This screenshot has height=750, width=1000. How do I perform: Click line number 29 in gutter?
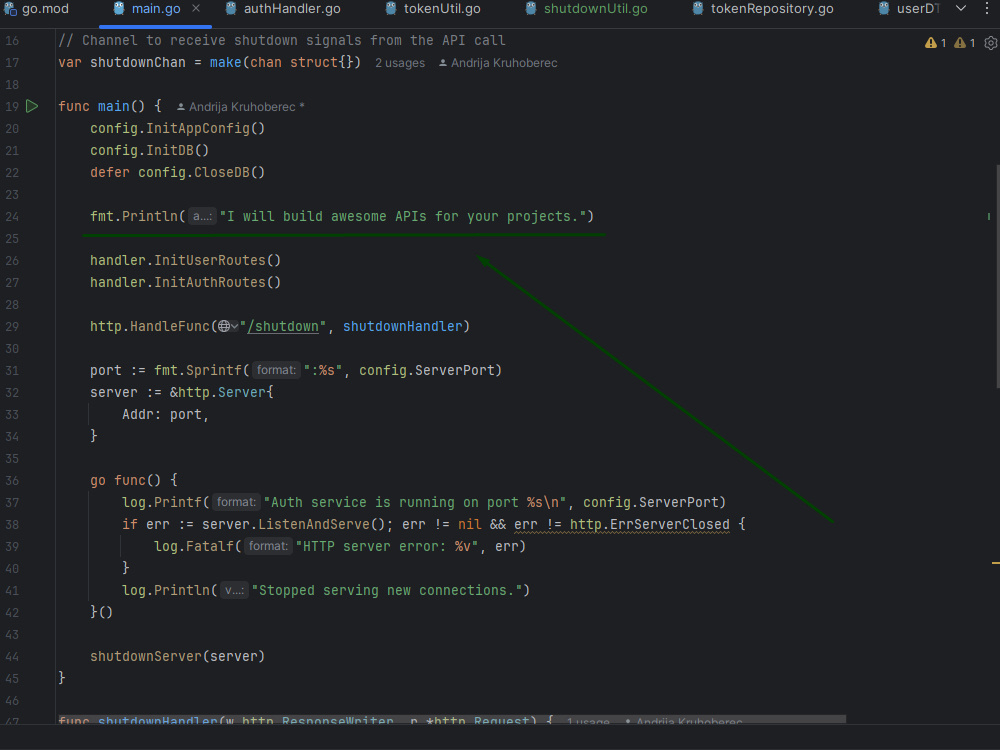[12, 327]
